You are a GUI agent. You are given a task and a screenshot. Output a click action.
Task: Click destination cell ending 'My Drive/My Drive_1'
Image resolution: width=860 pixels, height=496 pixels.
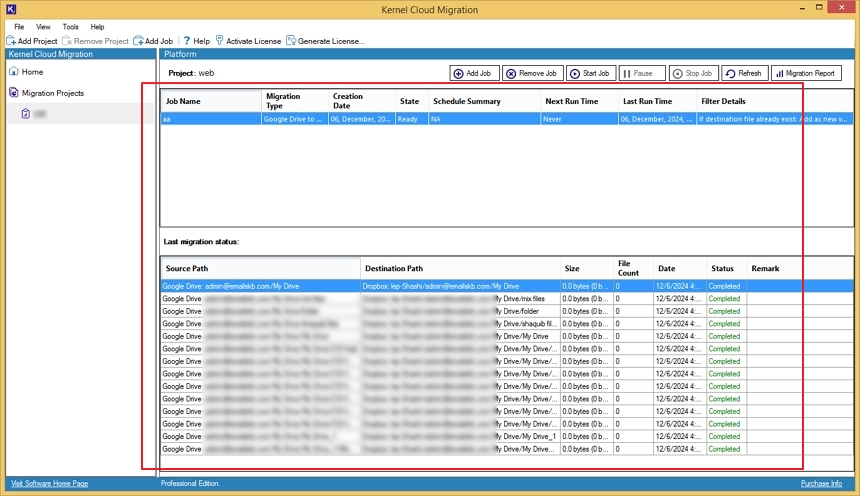coord(460,436)
